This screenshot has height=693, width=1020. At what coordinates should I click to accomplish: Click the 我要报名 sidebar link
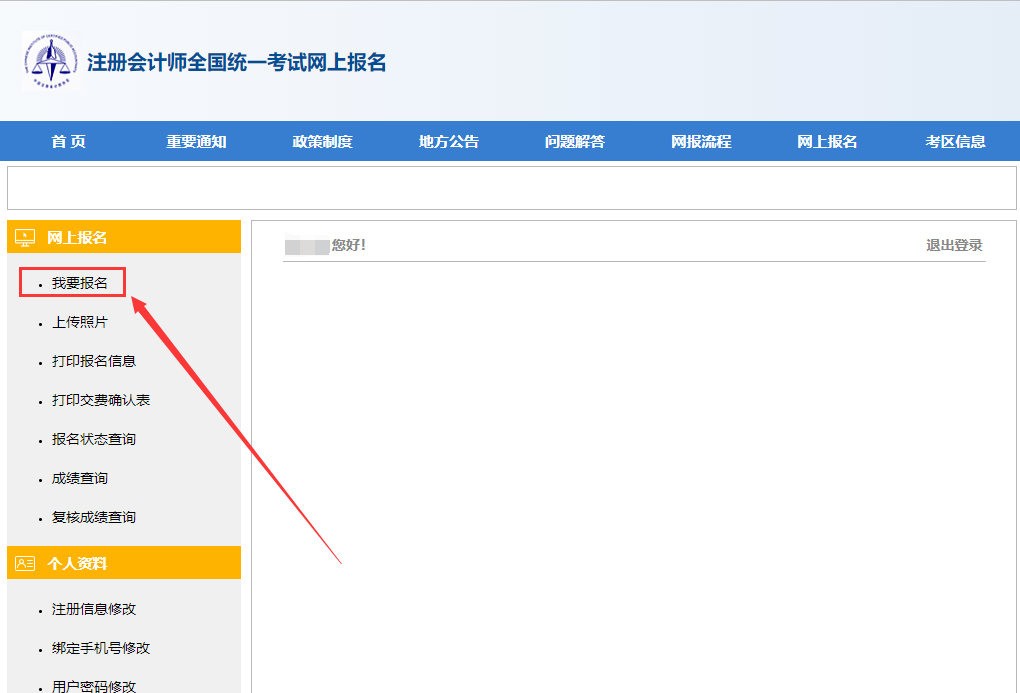[79, 283]
